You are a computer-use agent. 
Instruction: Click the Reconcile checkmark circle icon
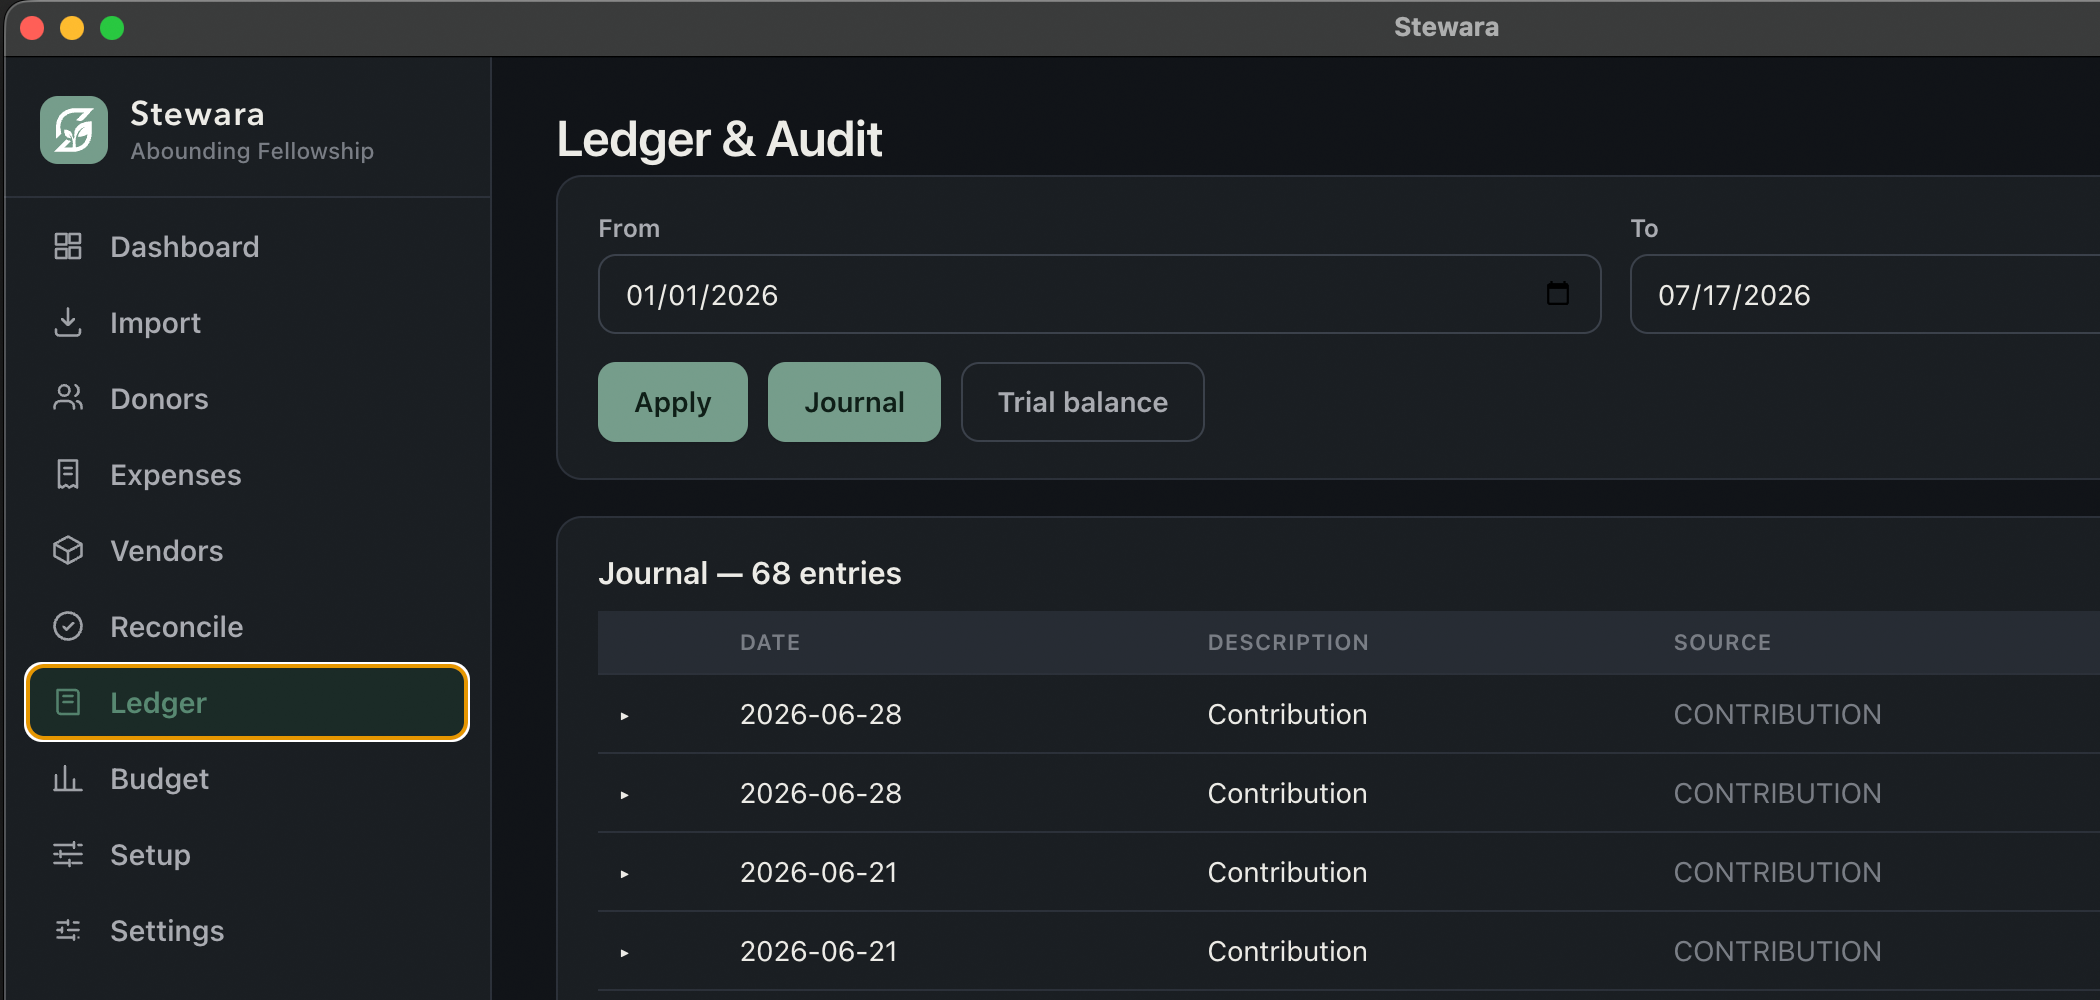click(68, 626)
